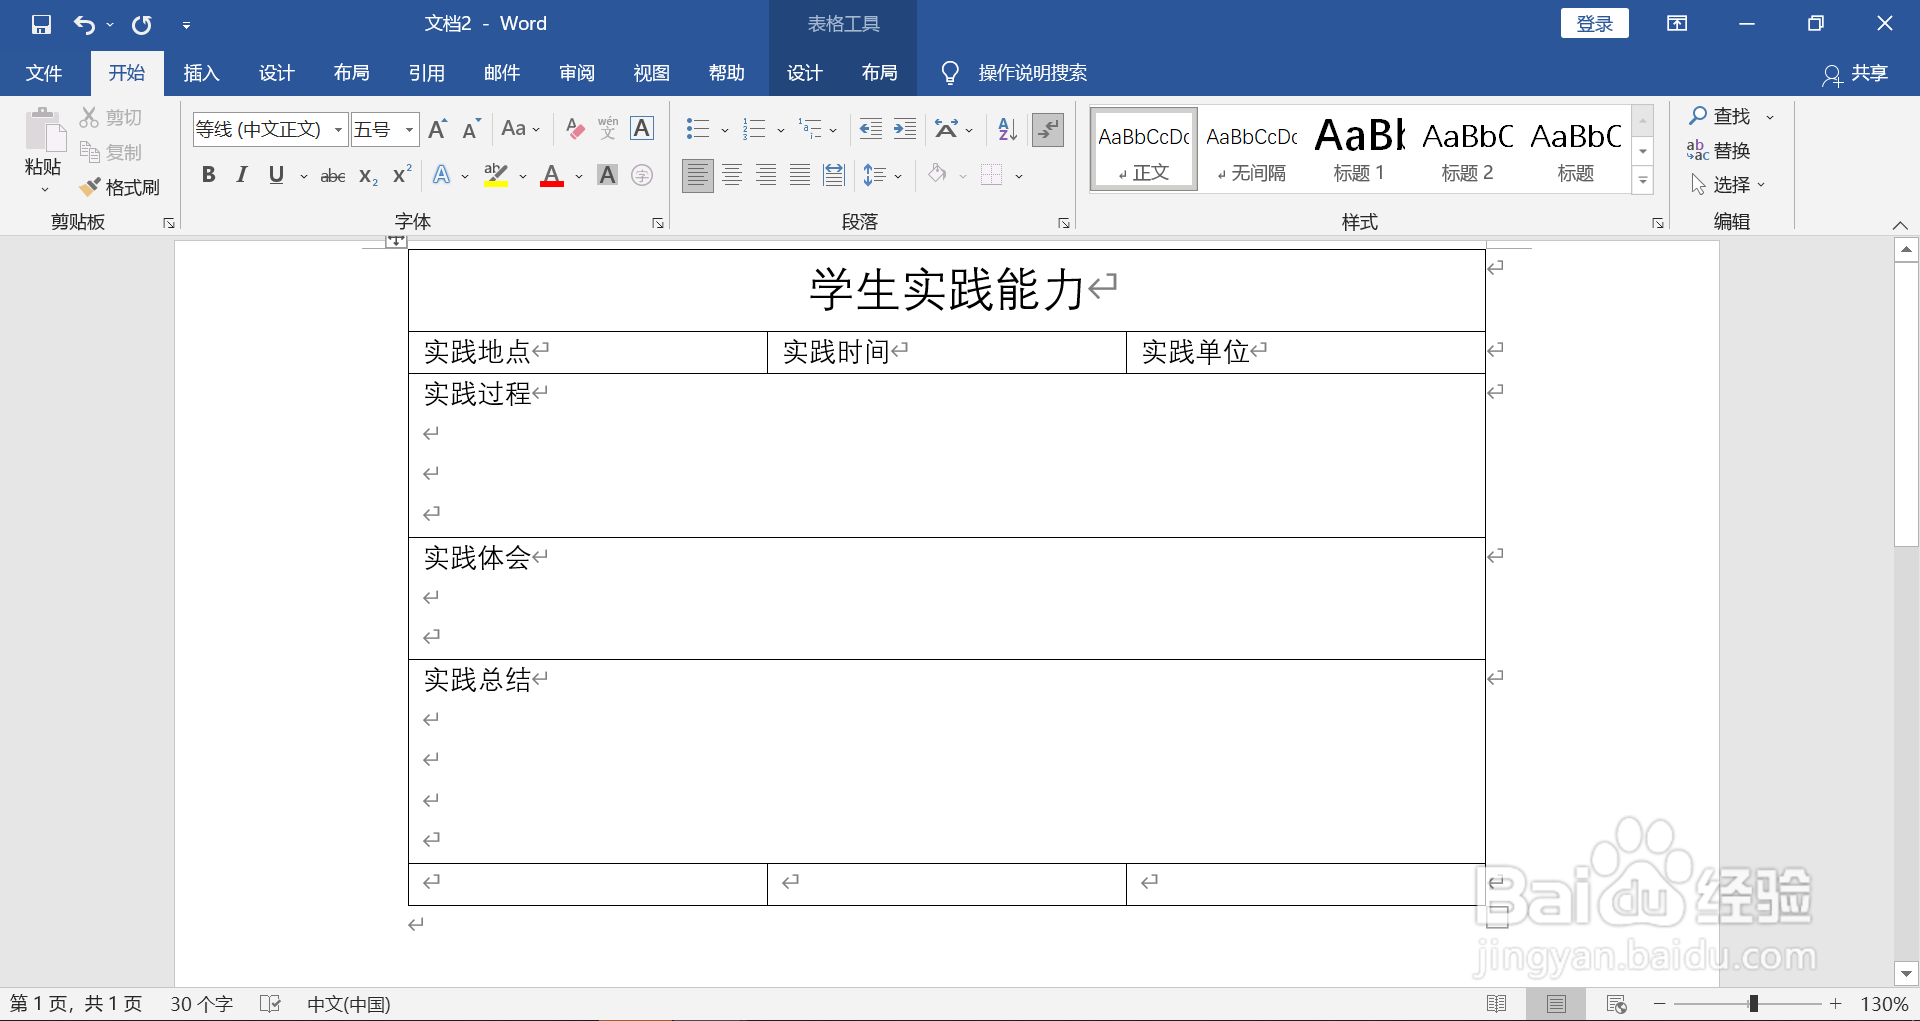Open the 表格工具 布局 tab
This screenshot has width=1920, height=1021.
pyautogui.click(x=879, y=72)
